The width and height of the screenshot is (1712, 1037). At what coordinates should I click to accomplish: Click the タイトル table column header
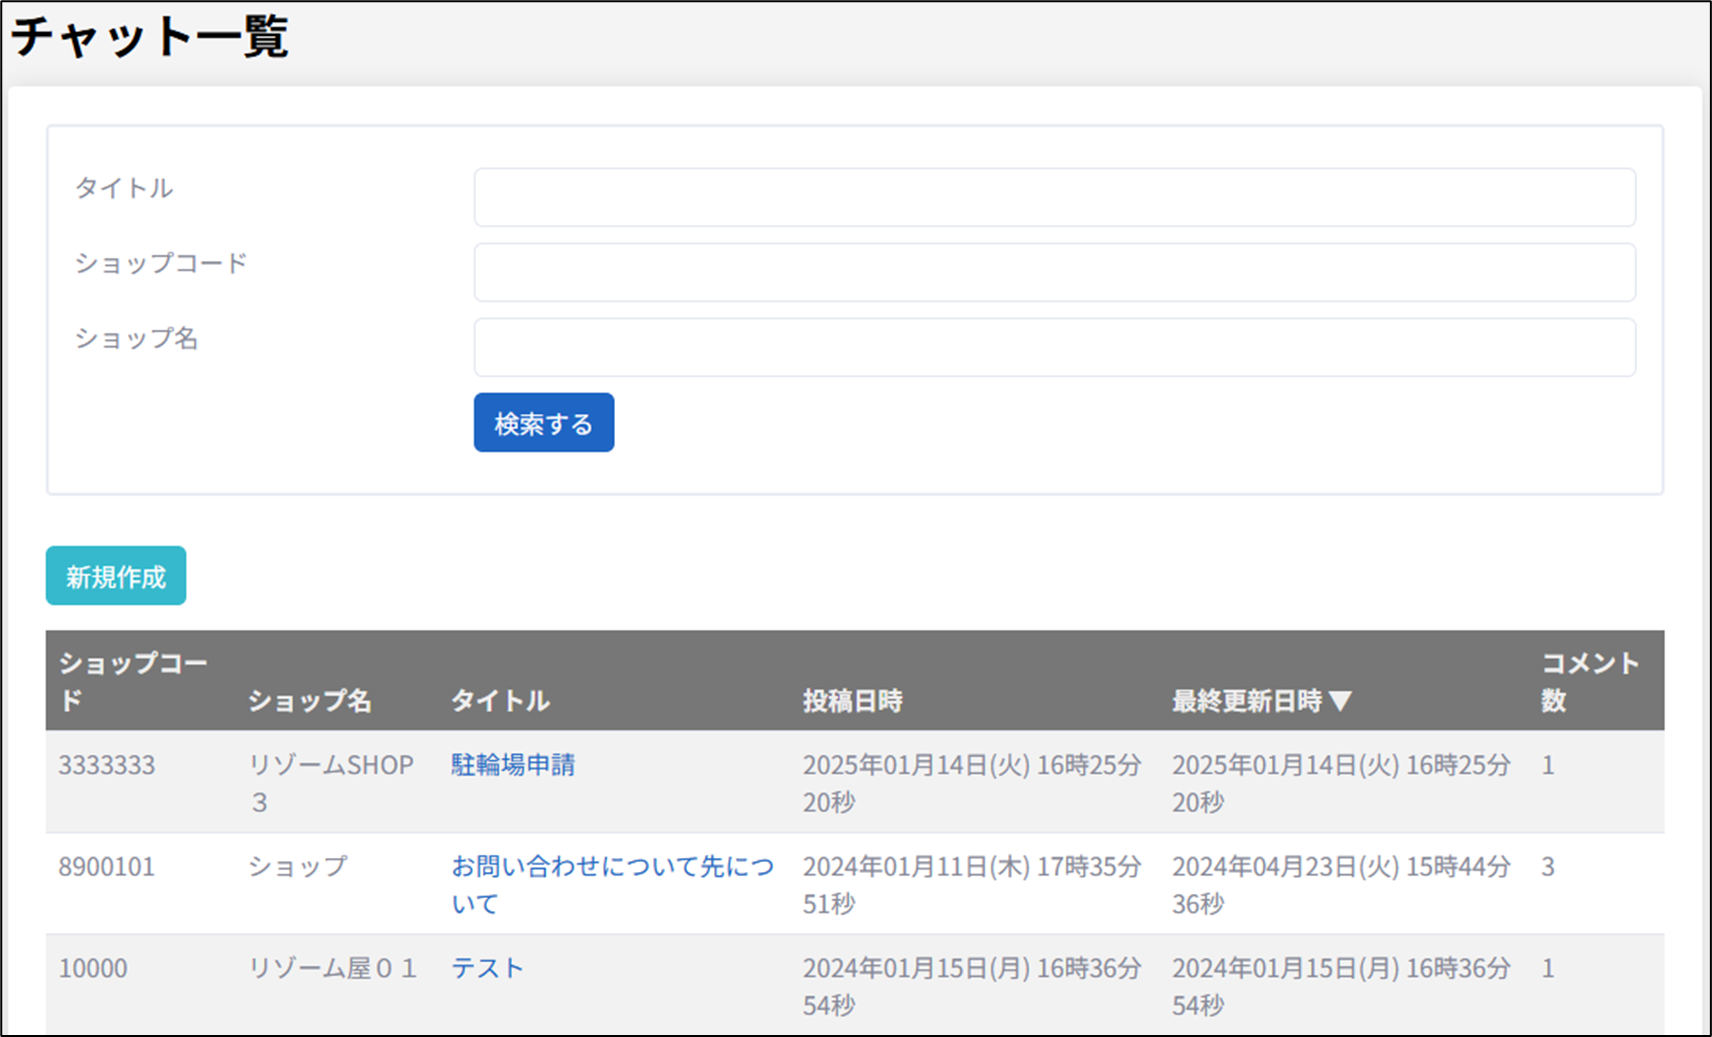point(500,701)
